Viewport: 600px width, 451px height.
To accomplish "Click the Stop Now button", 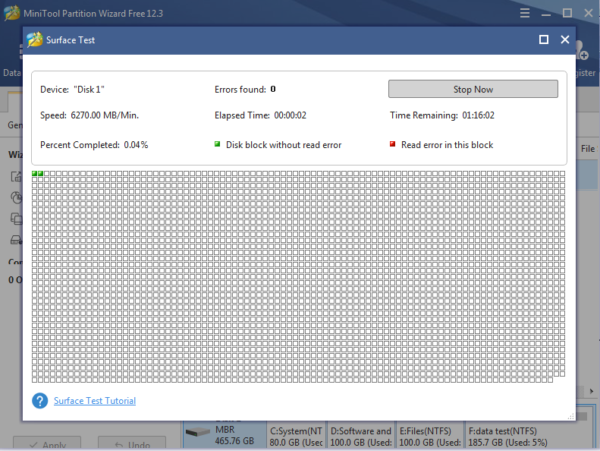I will (473, 89).
